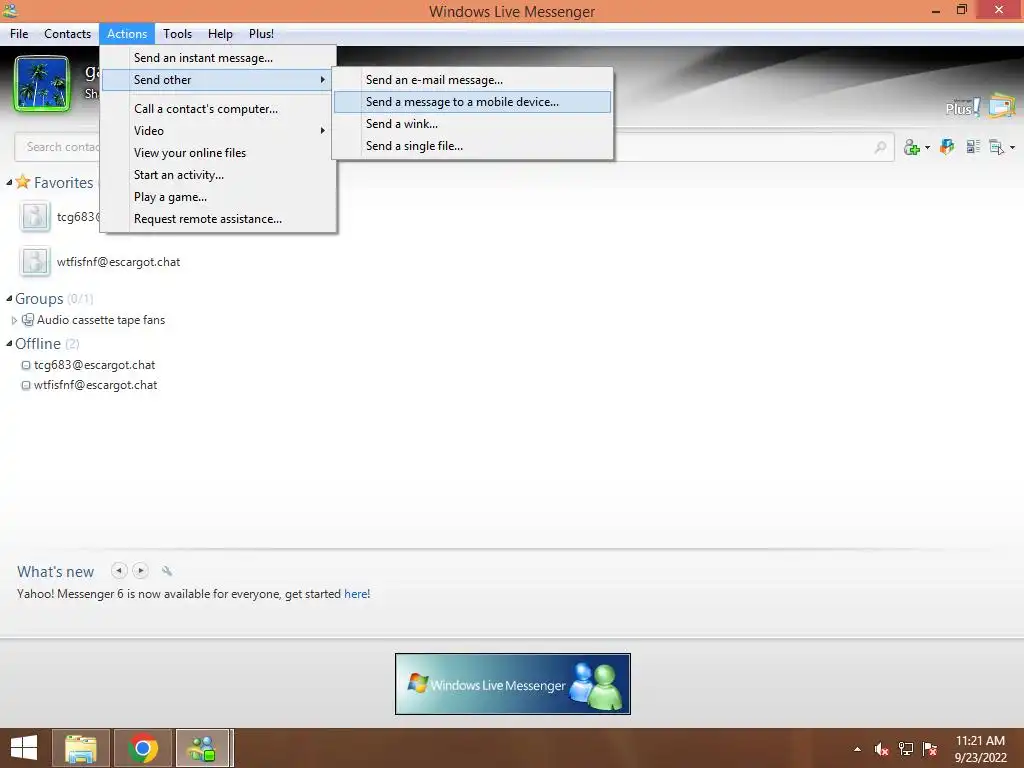The height and width of the screenshot is (768, 1024).
Task: Choose Play a game
Action: (x=218, y=197)
